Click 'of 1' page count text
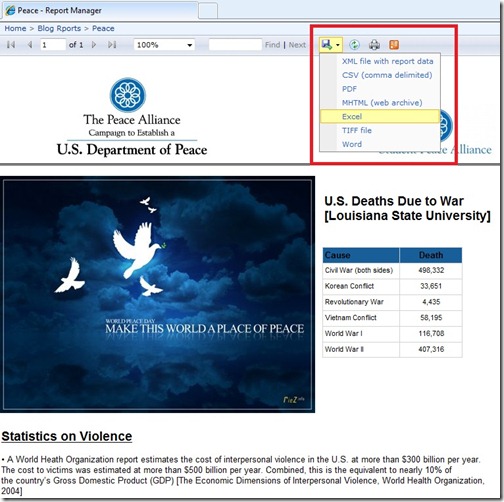 (x=76, y=45)
